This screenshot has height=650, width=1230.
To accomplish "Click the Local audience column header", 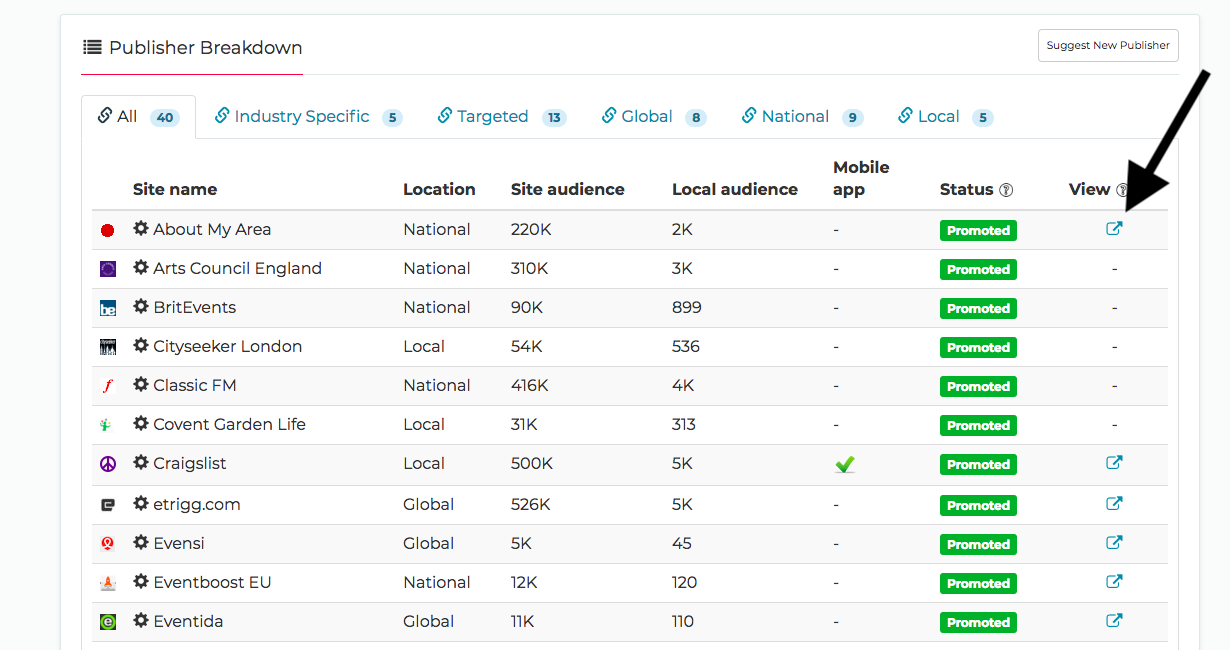I will coord(735,189).
